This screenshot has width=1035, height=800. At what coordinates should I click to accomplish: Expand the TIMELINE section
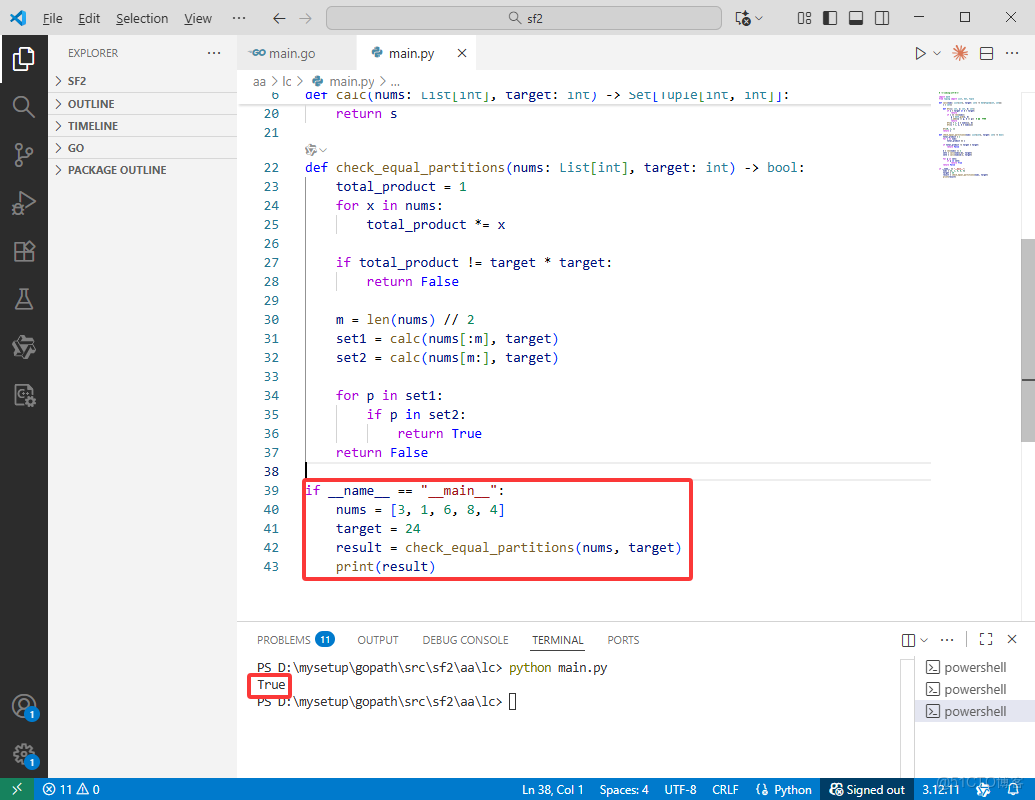(92, 126)
